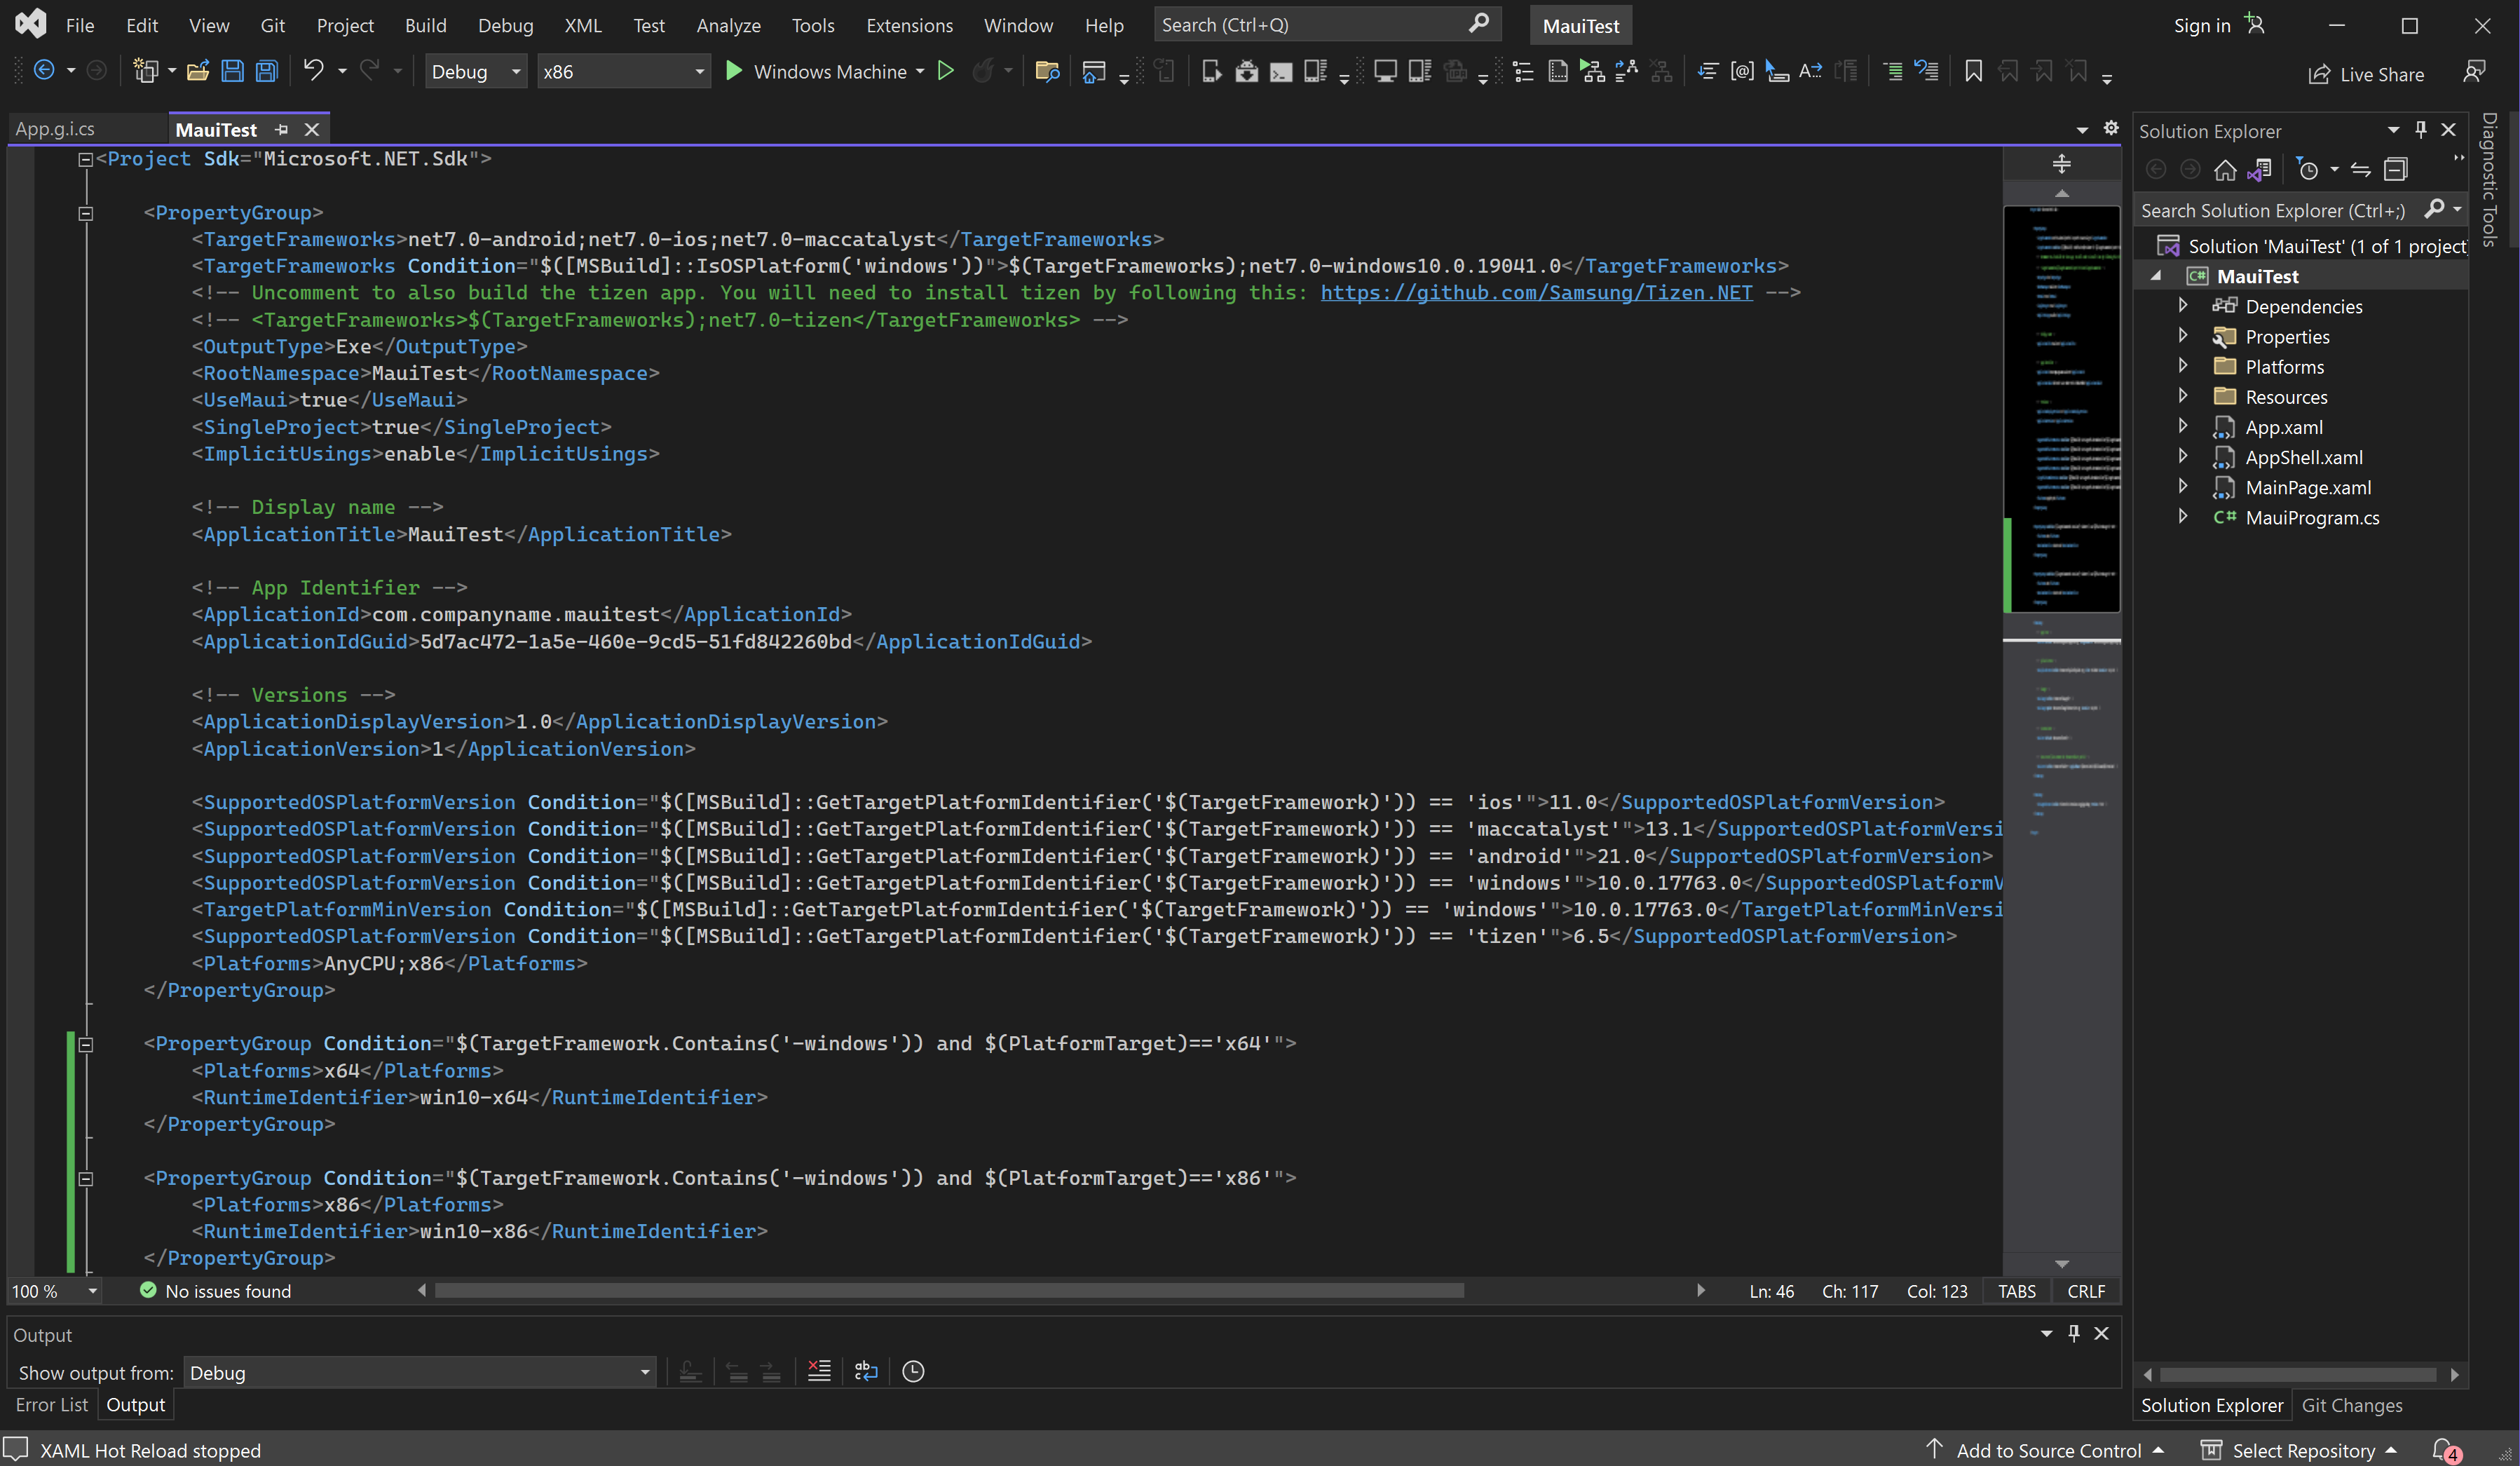
Task: Click the Open File folder icon
Action: pyautogui.click(x=197, y=71)
